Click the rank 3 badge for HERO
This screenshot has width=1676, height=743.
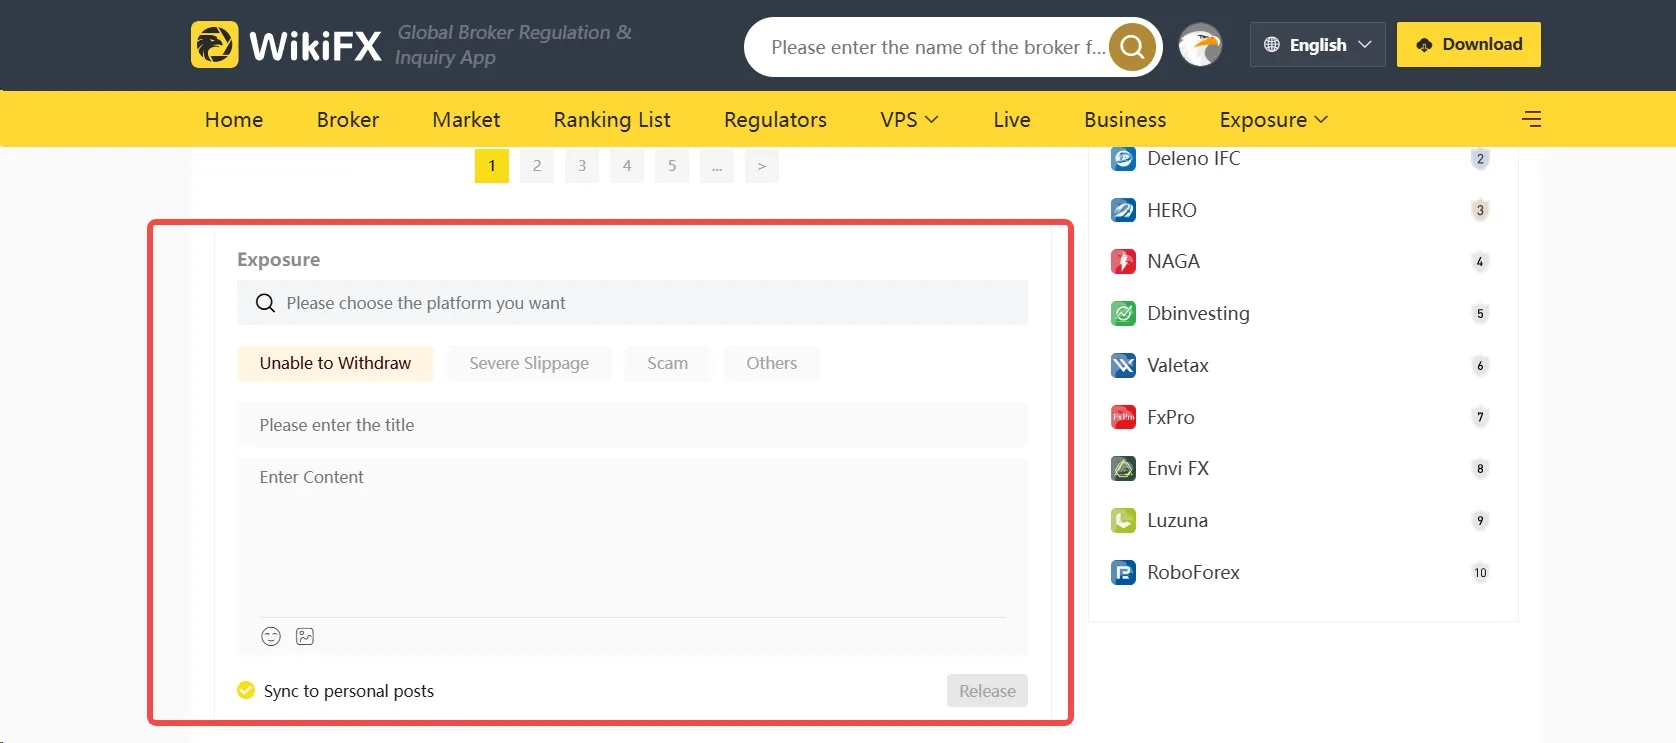pos(1480,210)
